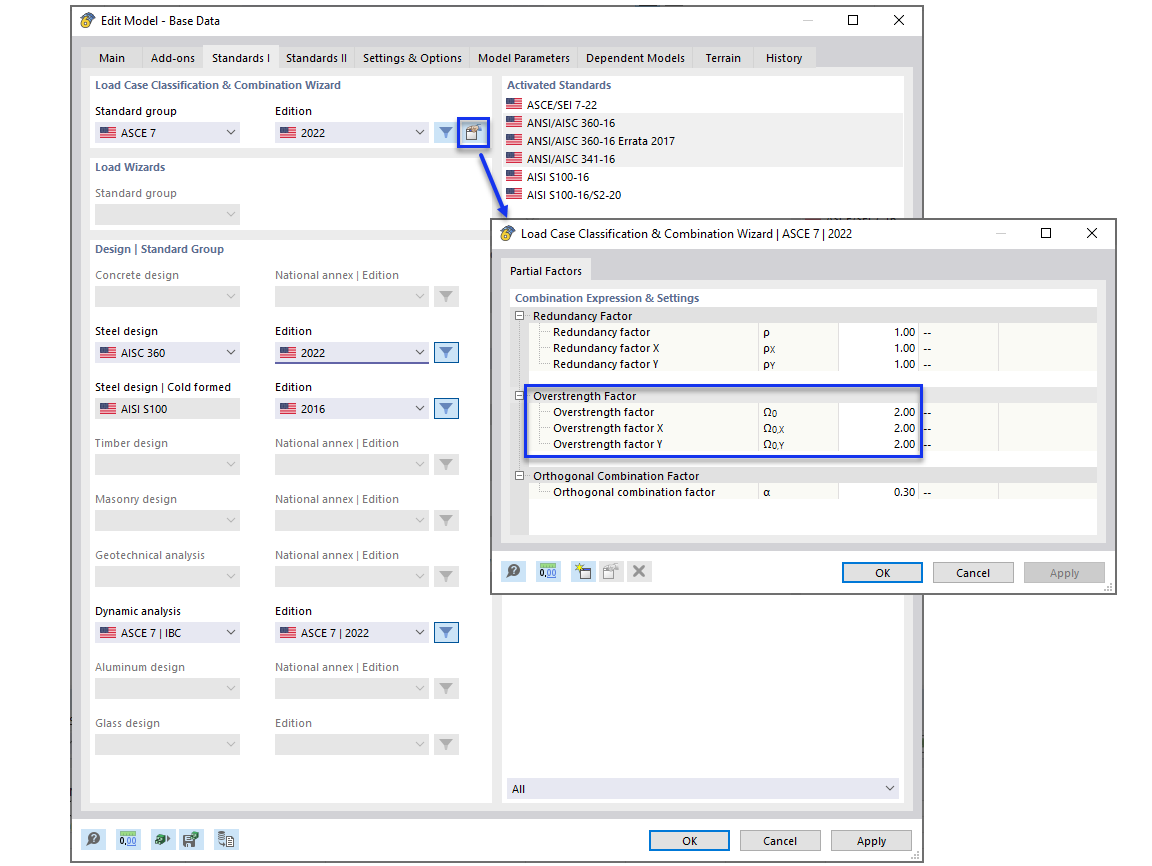Open the All filter dropdown under Activated Standards
1152x866 pixels.
point(703,789)
